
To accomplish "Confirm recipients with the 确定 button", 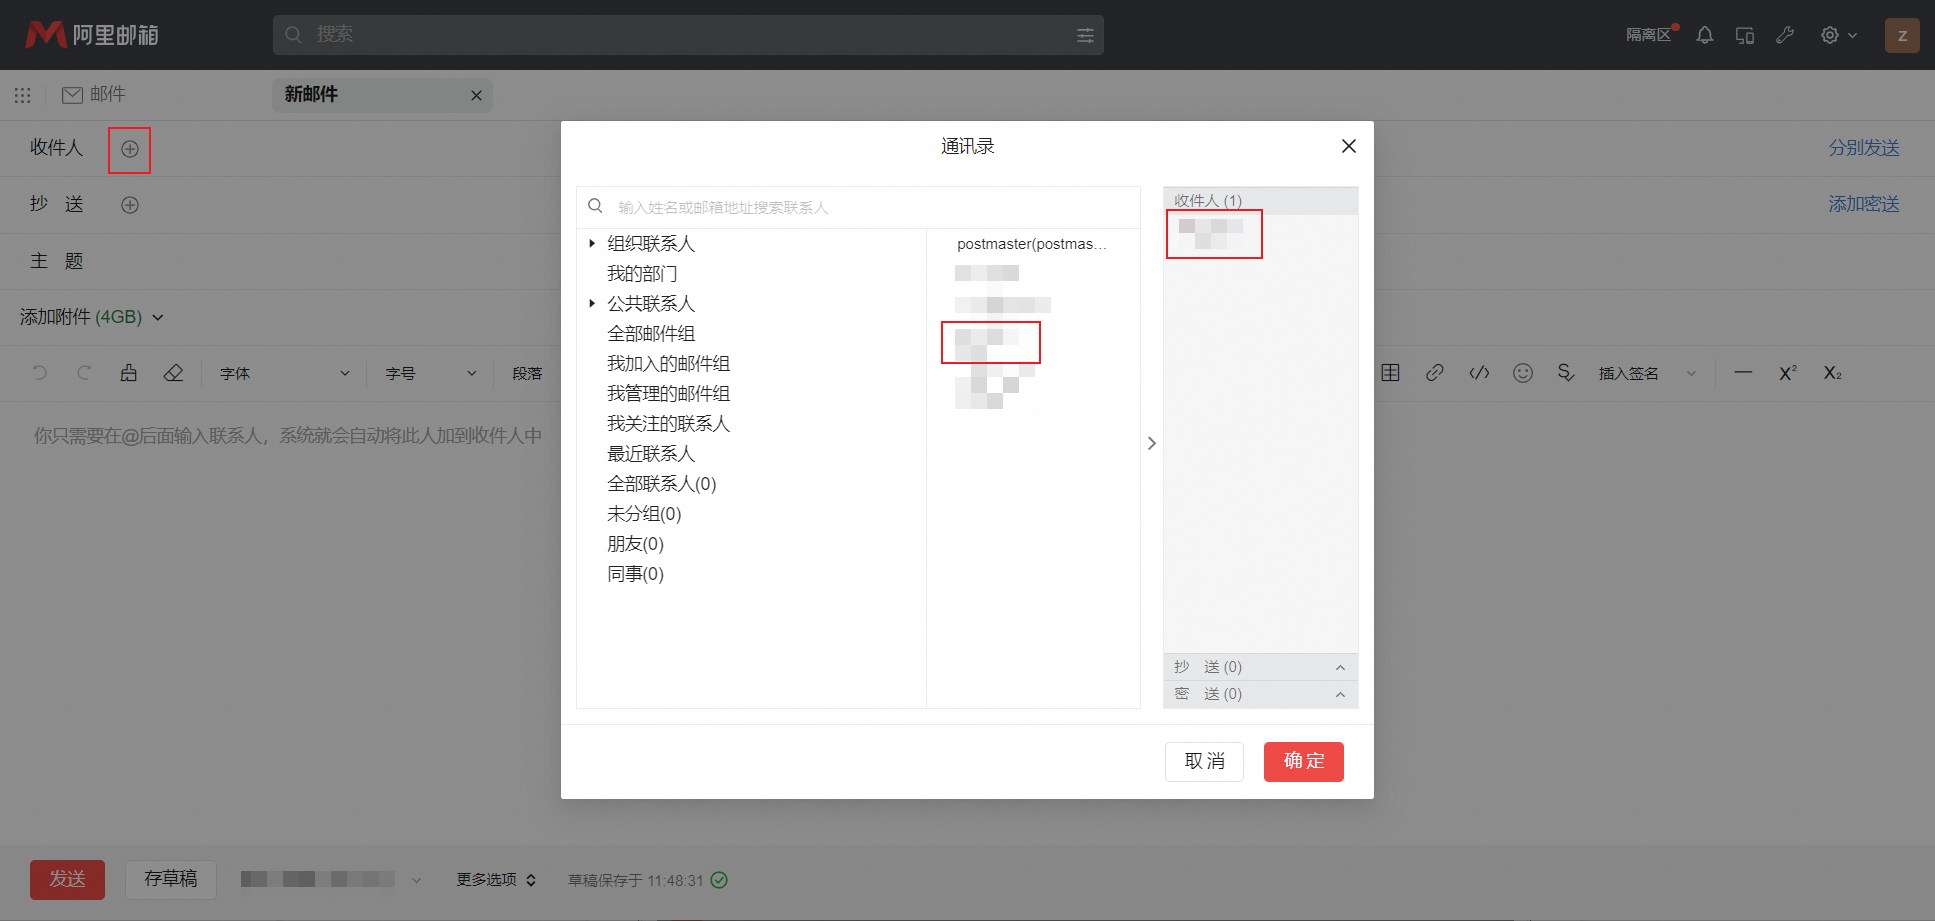I will [1303, 761].
